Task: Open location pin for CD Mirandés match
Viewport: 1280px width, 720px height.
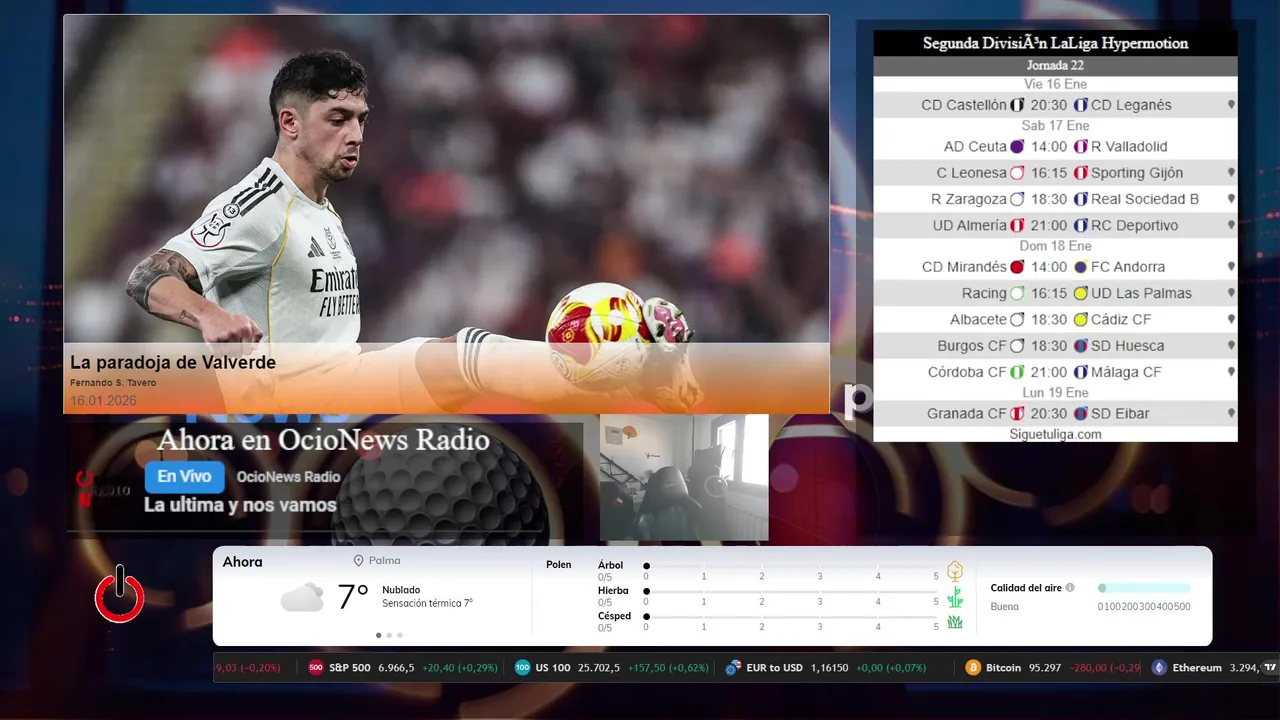Action: [1231, 267]
